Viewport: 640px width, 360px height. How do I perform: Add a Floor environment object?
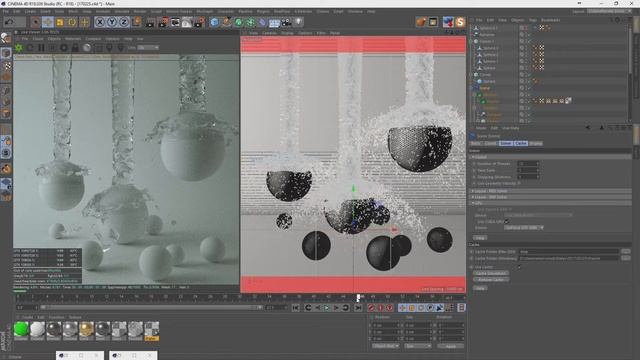pyautogui.click(x=274, y=22)
